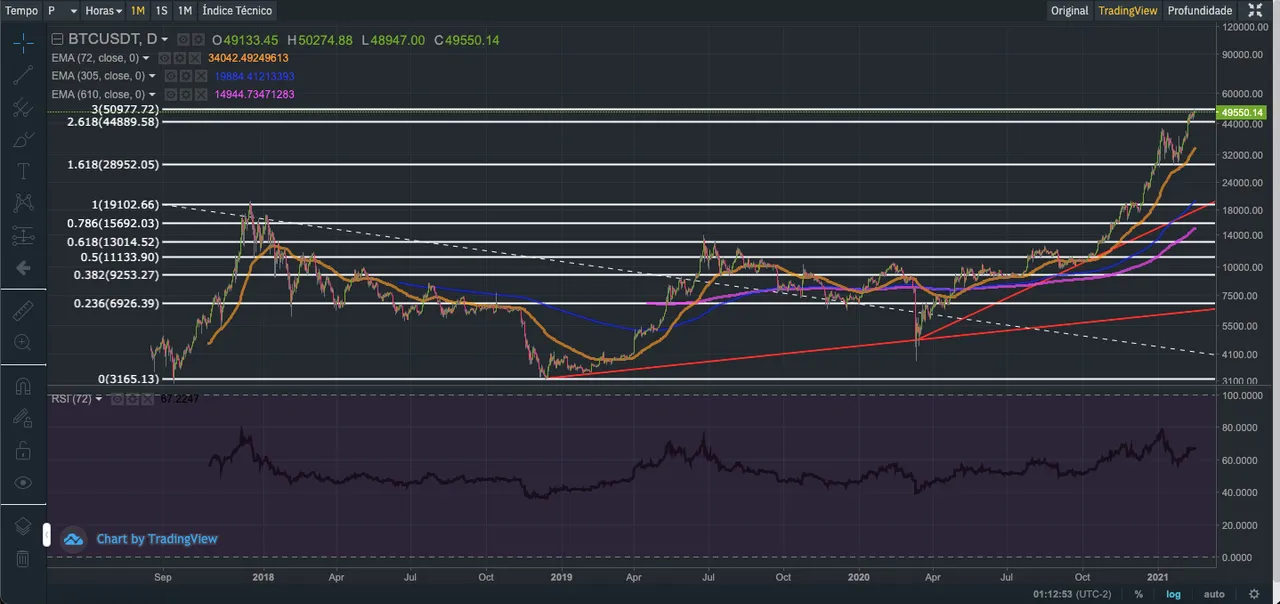Hide the EMA 610 line
This screenshot has height=604, width=1280.
(x=171, y=94)
